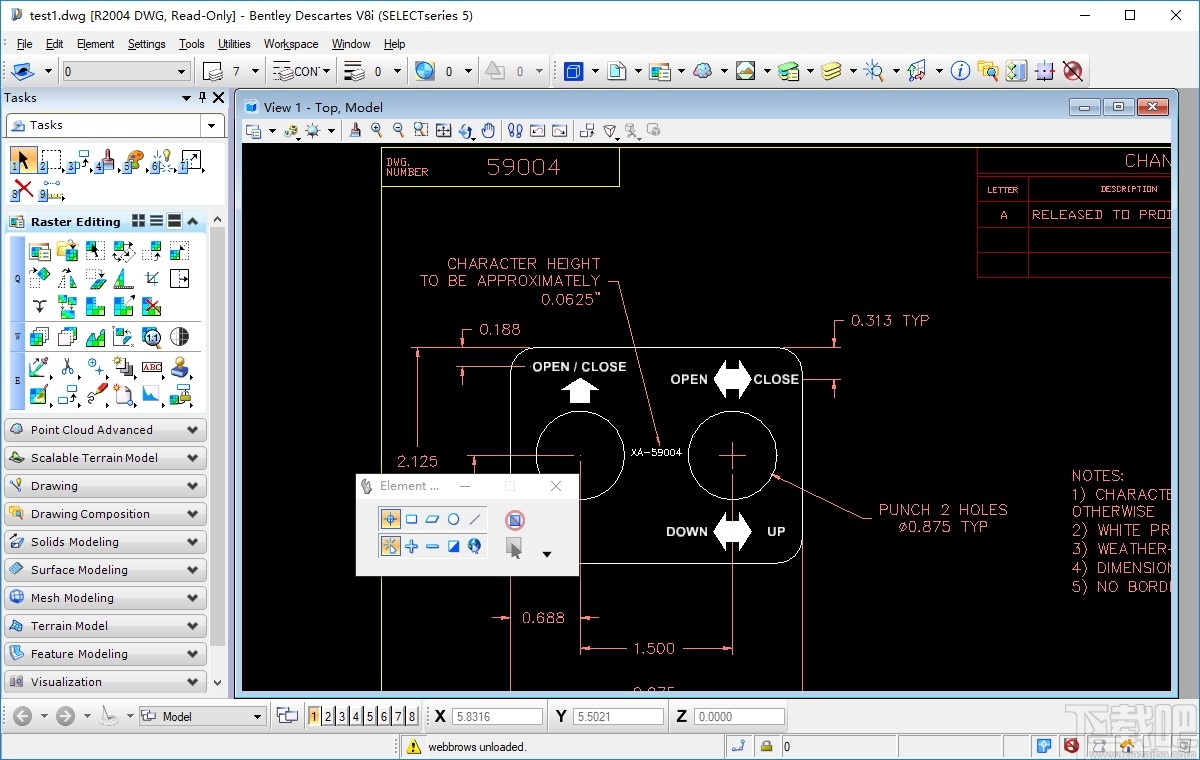Toggle Disable Handles in Element Selection window
This screenshot has width=1200, height=760.
pyautogui.click(x=514, y=520)
